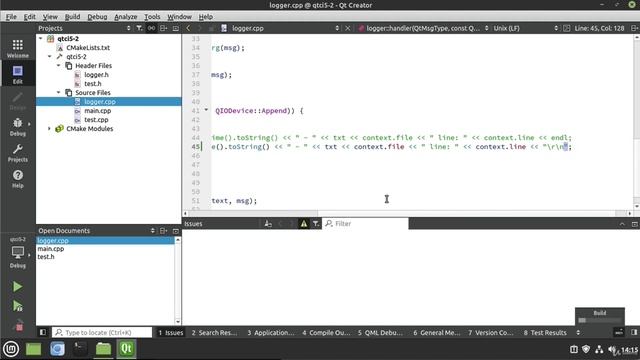Open the terminal from the taskbar
Screen dimensions: 640x360
click(x=80, y=349)
